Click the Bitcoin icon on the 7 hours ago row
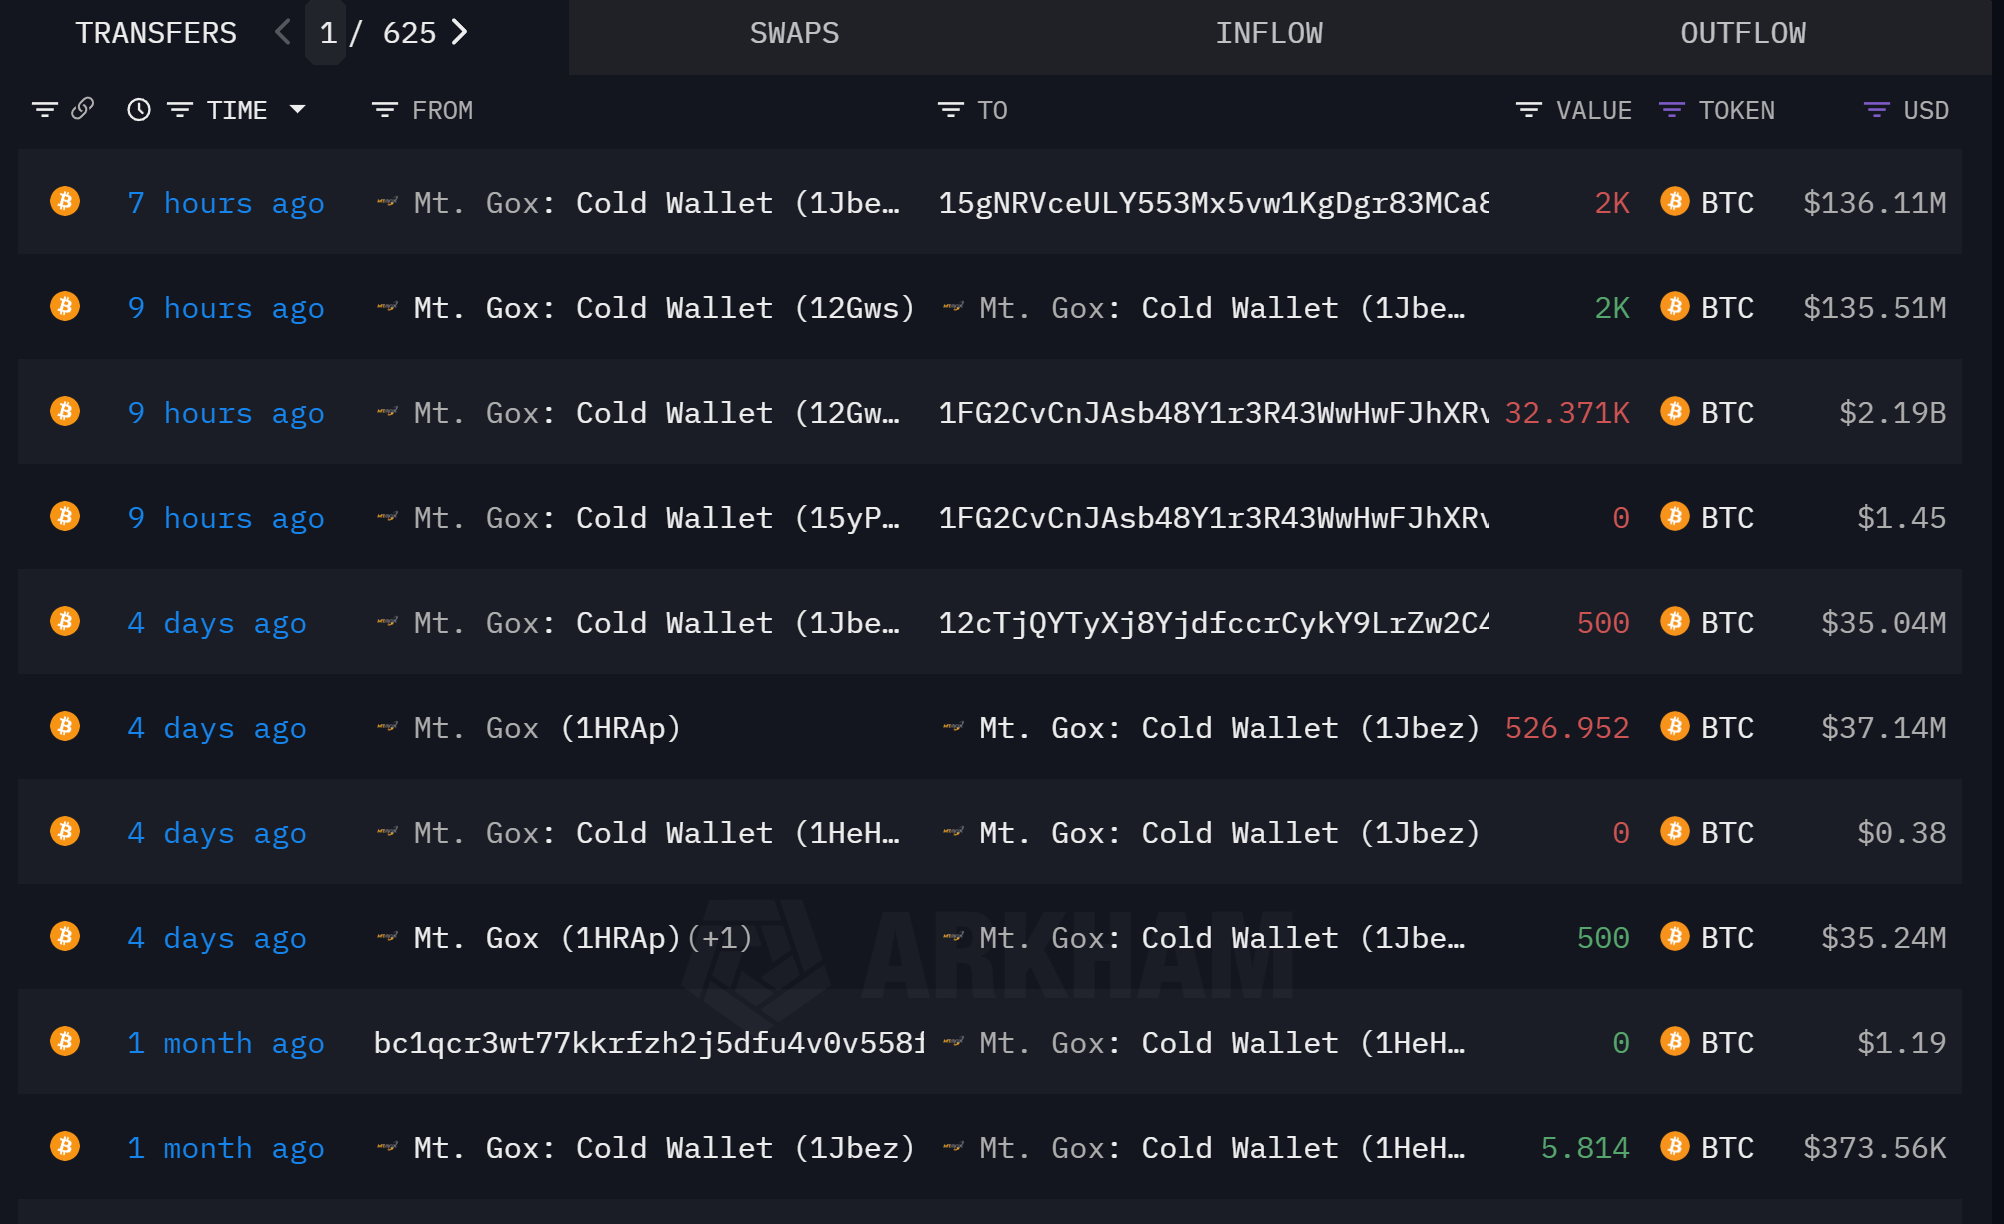Screen dimensions: 2004x1224 tap(65, 202)
